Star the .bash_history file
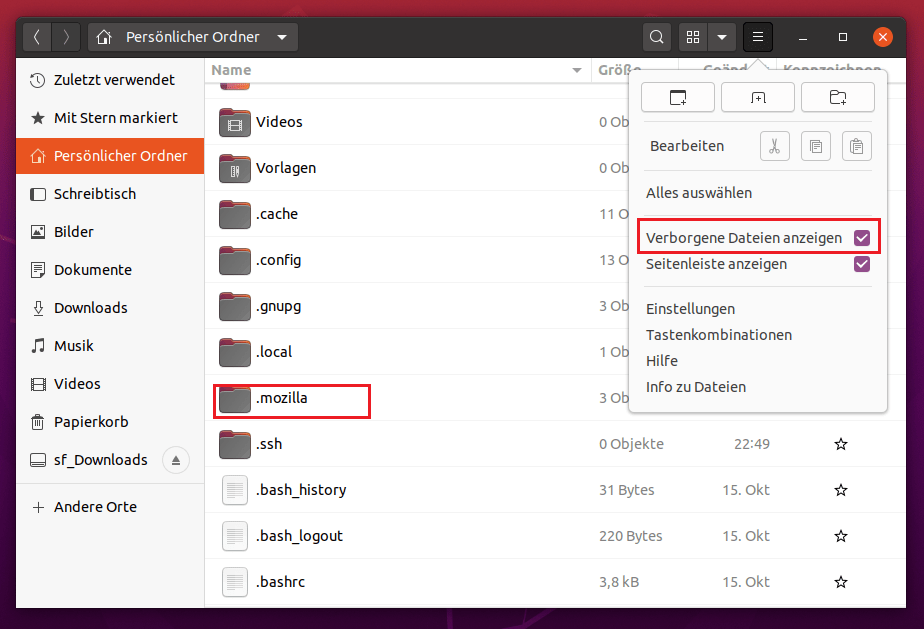 tap(841, 490)
